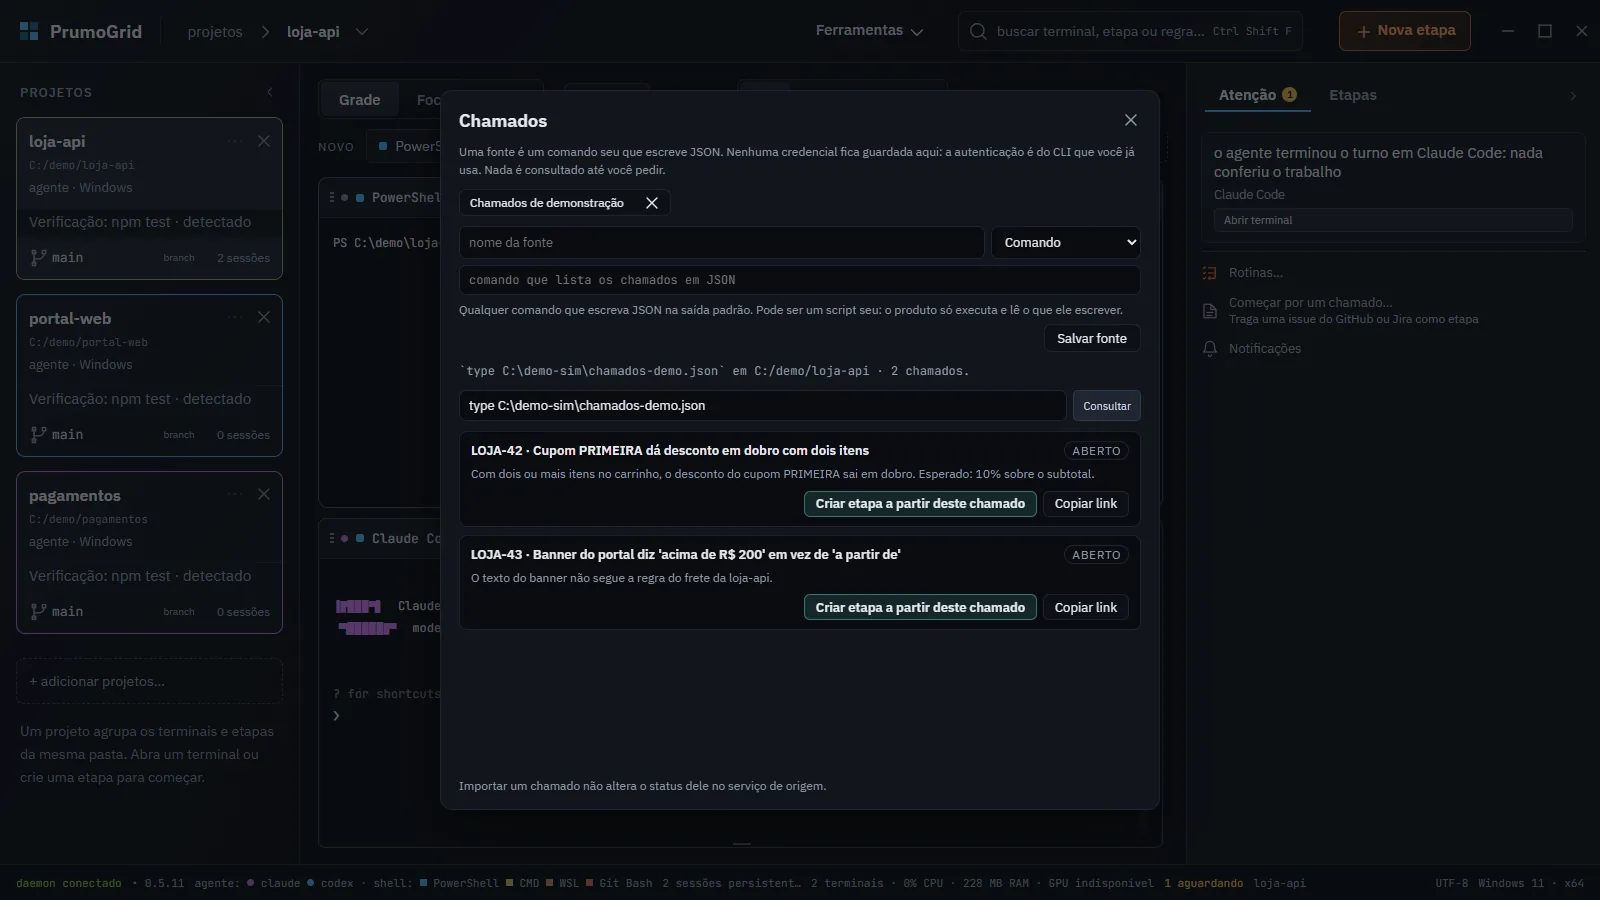The height and width of the screenshot is (900, 1600).
Task: Close the loja-api project card
Action: (264, 141)
